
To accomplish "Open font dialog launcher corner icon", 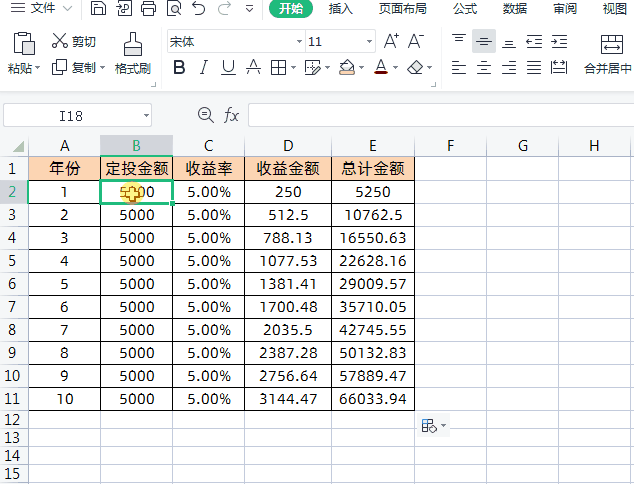I will pyautogui.click(x=433, y=85).
